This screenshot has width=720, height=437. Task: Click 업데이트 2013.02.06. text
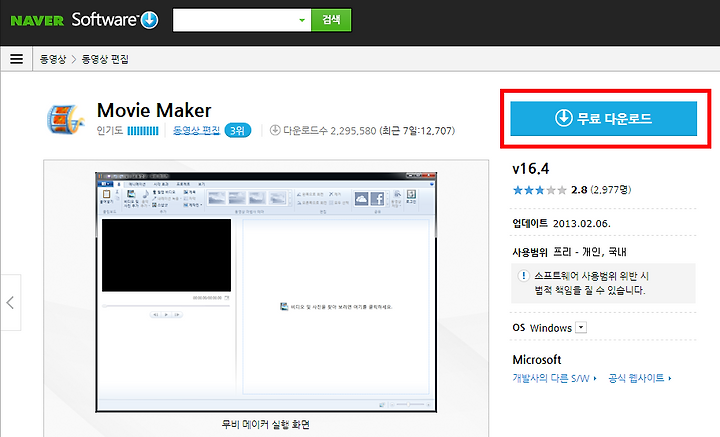(561, 224)
